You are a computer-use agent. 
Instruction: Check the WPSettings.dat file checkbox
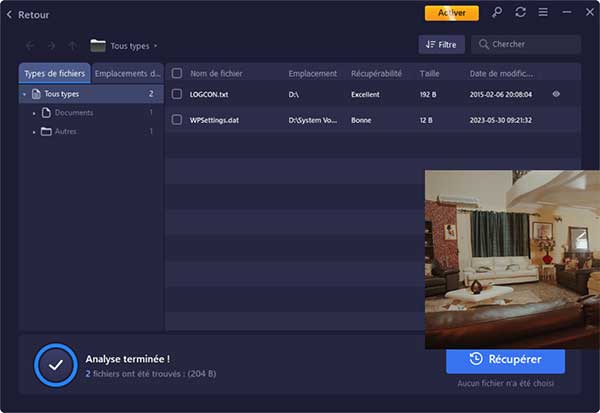(177, 120)
